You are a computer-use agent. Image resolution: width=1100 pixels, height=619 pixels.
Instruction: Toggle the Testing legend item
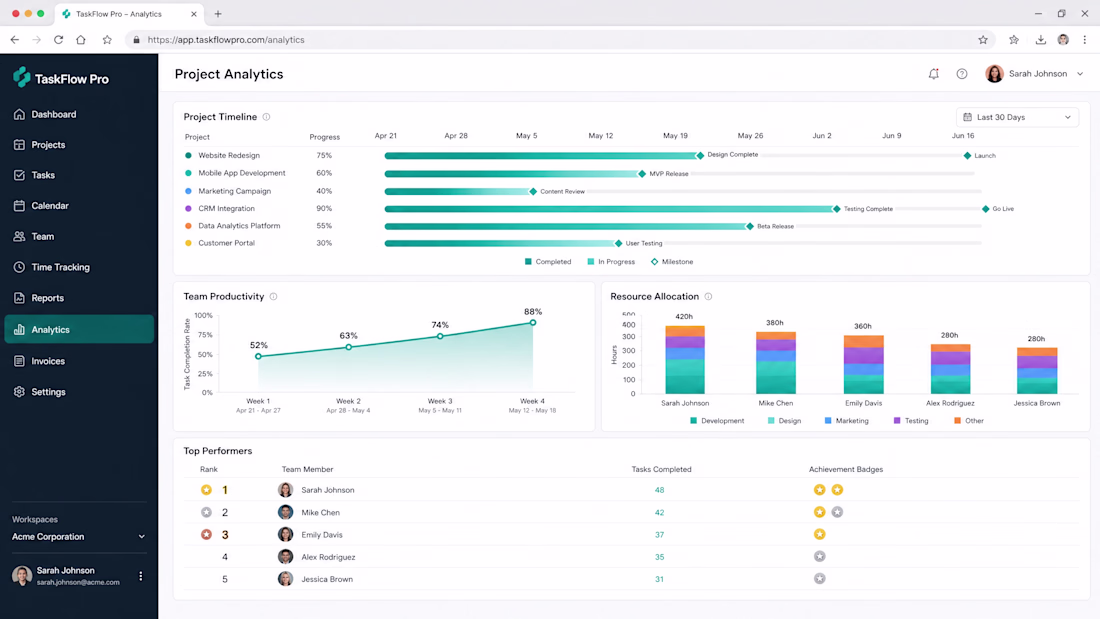pos(911,421)
